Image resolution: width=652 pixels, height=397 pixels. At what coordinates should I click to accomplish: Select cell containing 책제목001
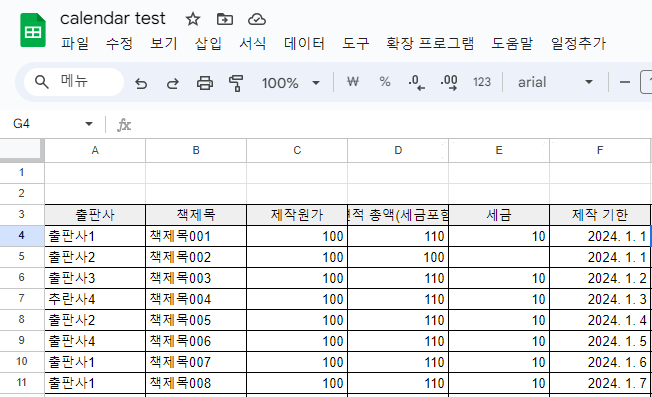[x=196, y=236]
